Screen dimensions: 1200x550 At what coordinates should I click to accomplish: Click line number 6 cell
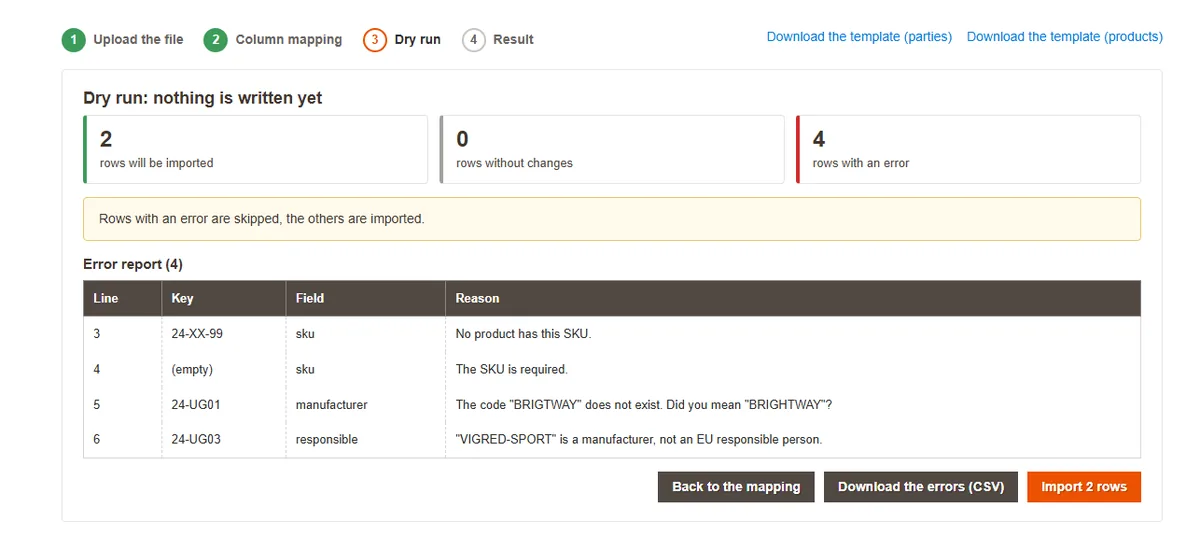122,440
